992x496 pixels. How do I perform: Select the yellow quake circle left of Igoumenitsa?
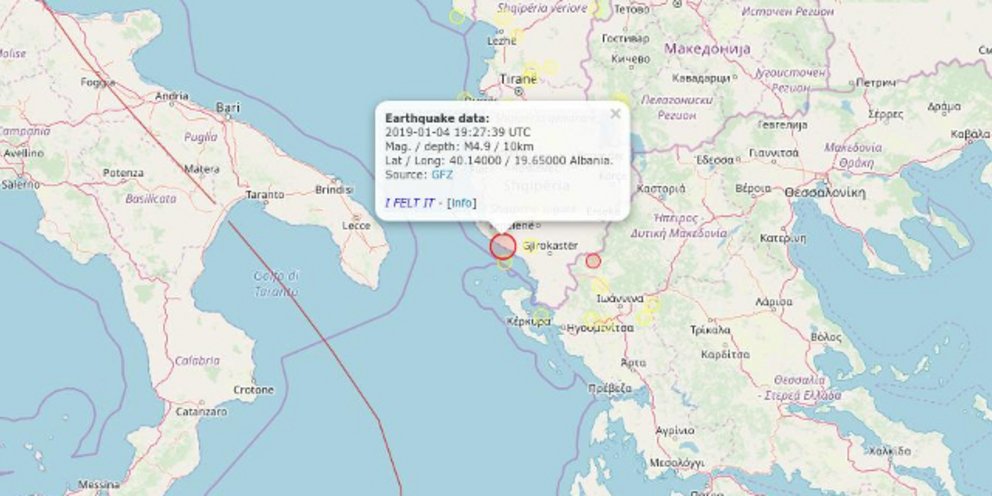[x=590, y=318]
